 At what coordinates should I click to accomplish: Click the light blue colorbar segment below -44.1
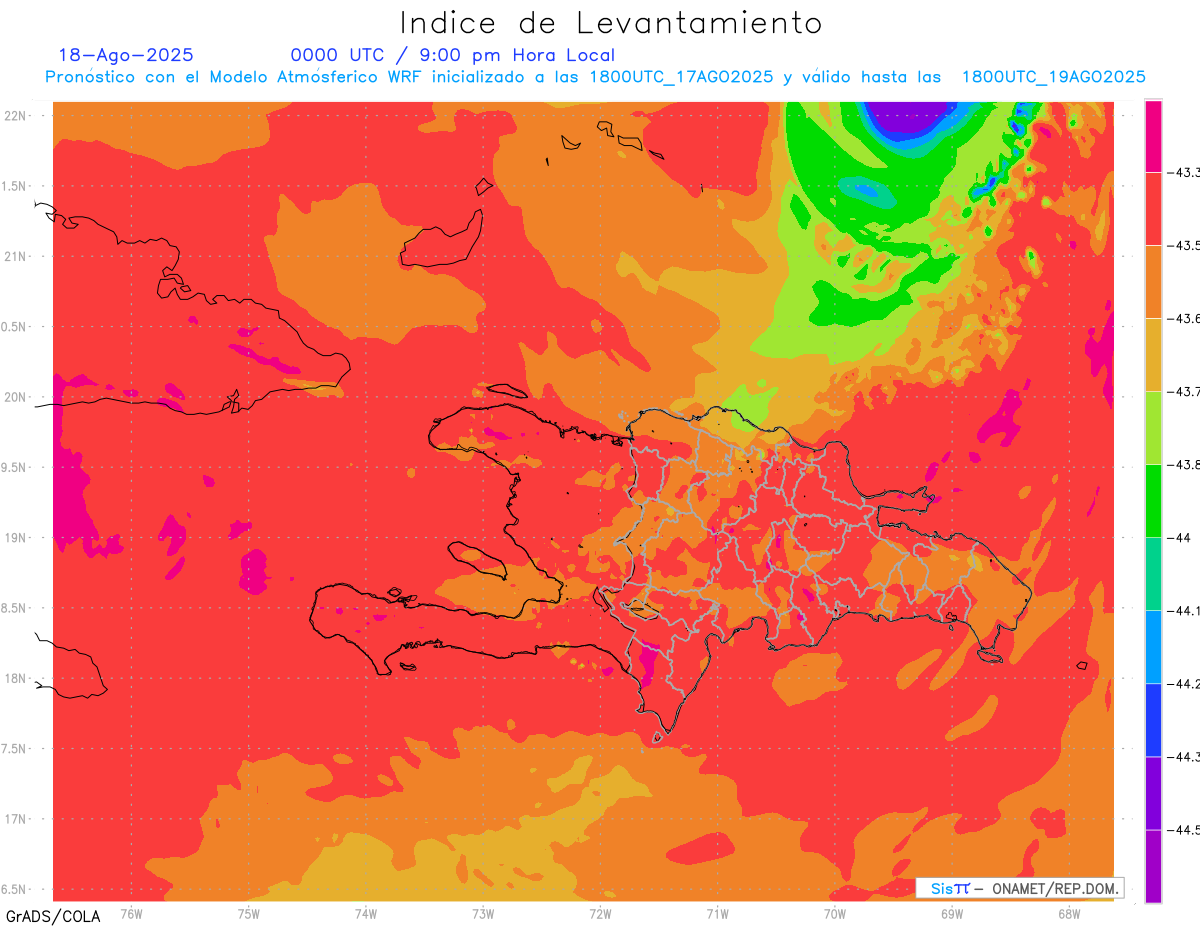pyautogui.click(x=1153, y=647)
